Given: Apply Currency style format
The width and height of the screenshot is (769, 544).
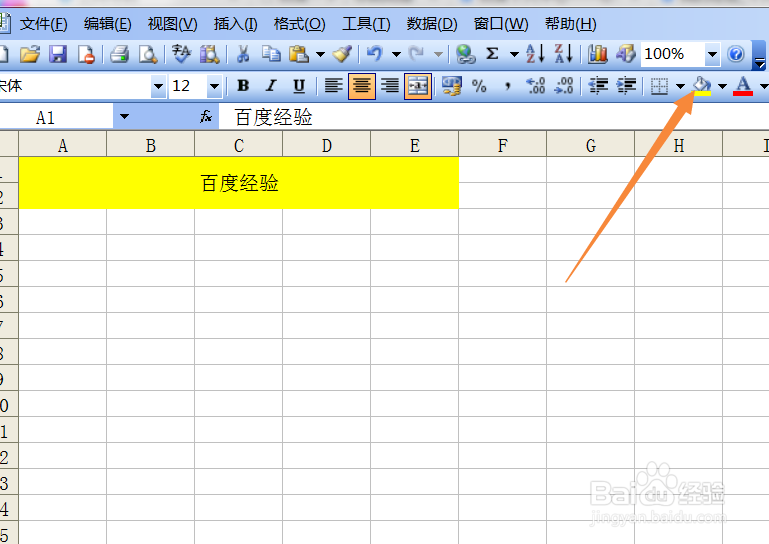Looking at the screenshot, I should tap(451, 86).
